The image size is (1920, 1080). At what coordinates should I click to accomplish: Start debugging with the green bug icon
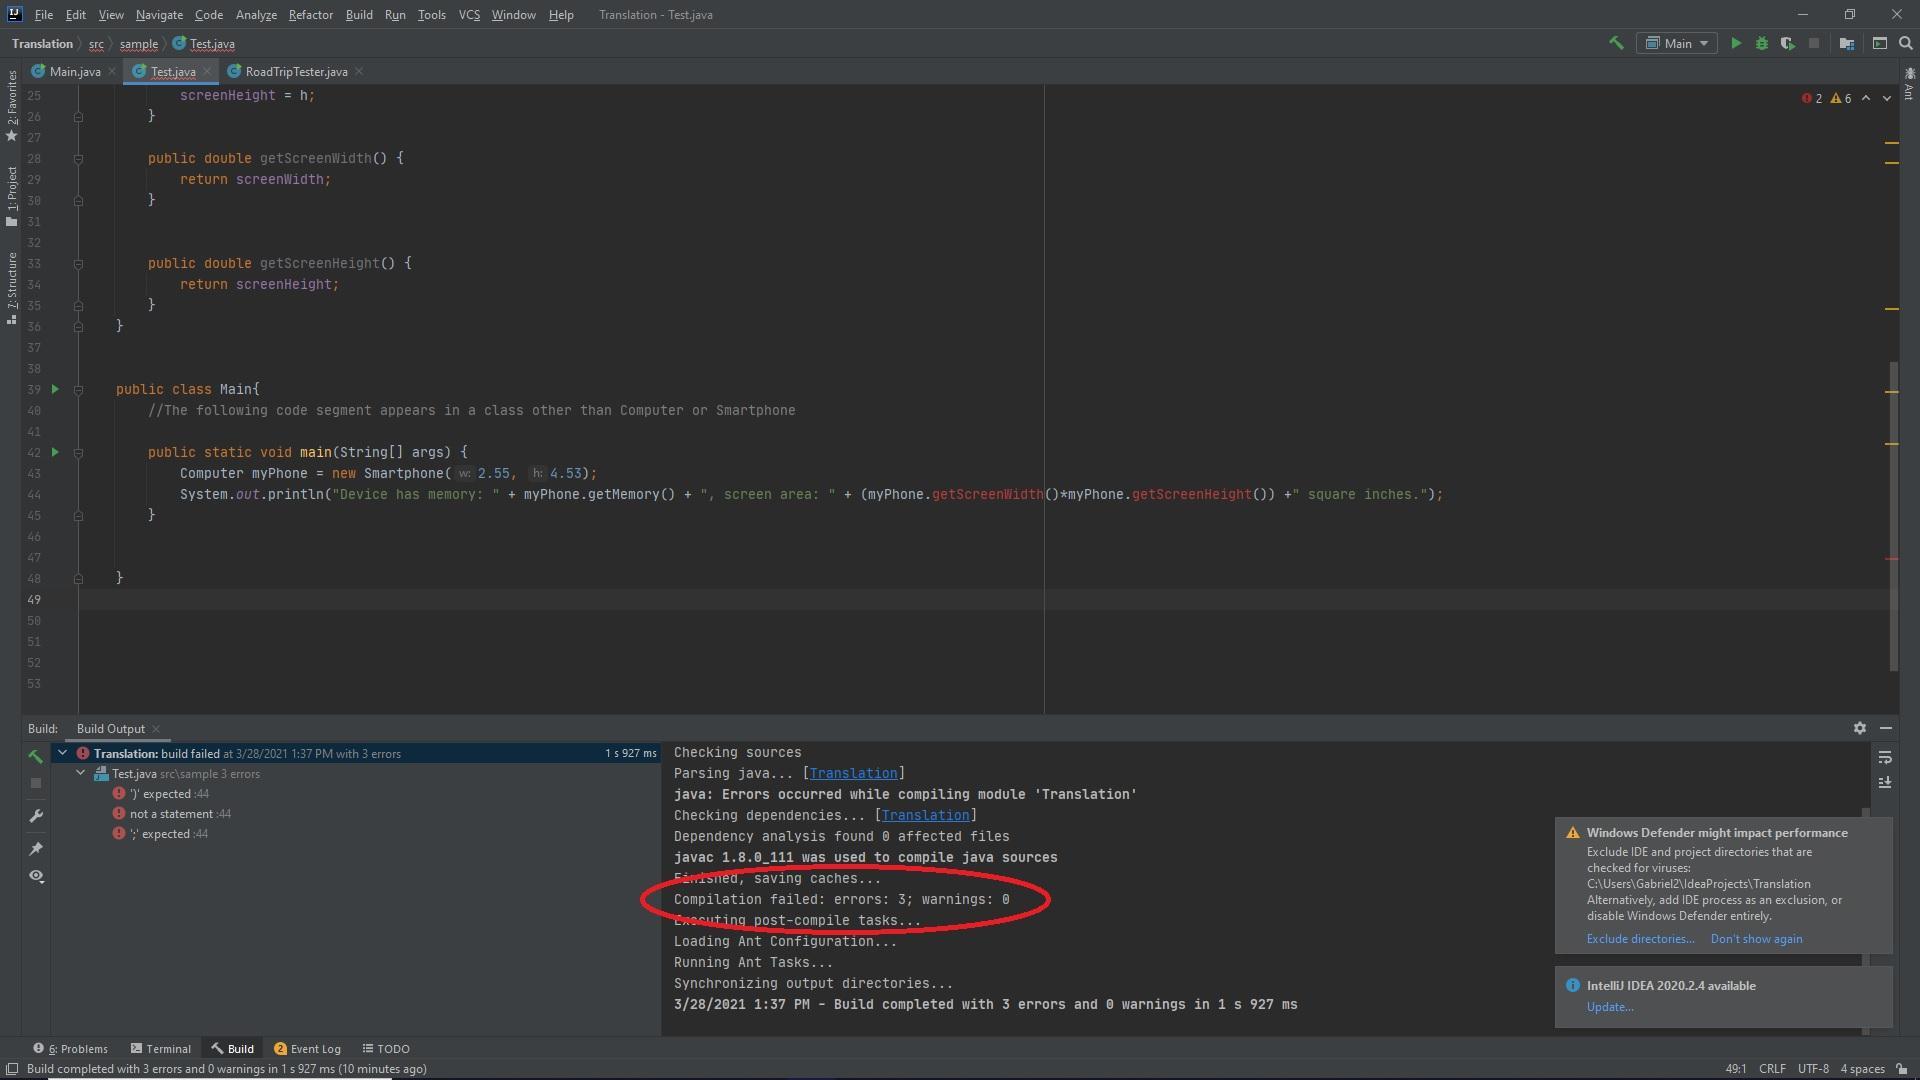click(1762, 43)
